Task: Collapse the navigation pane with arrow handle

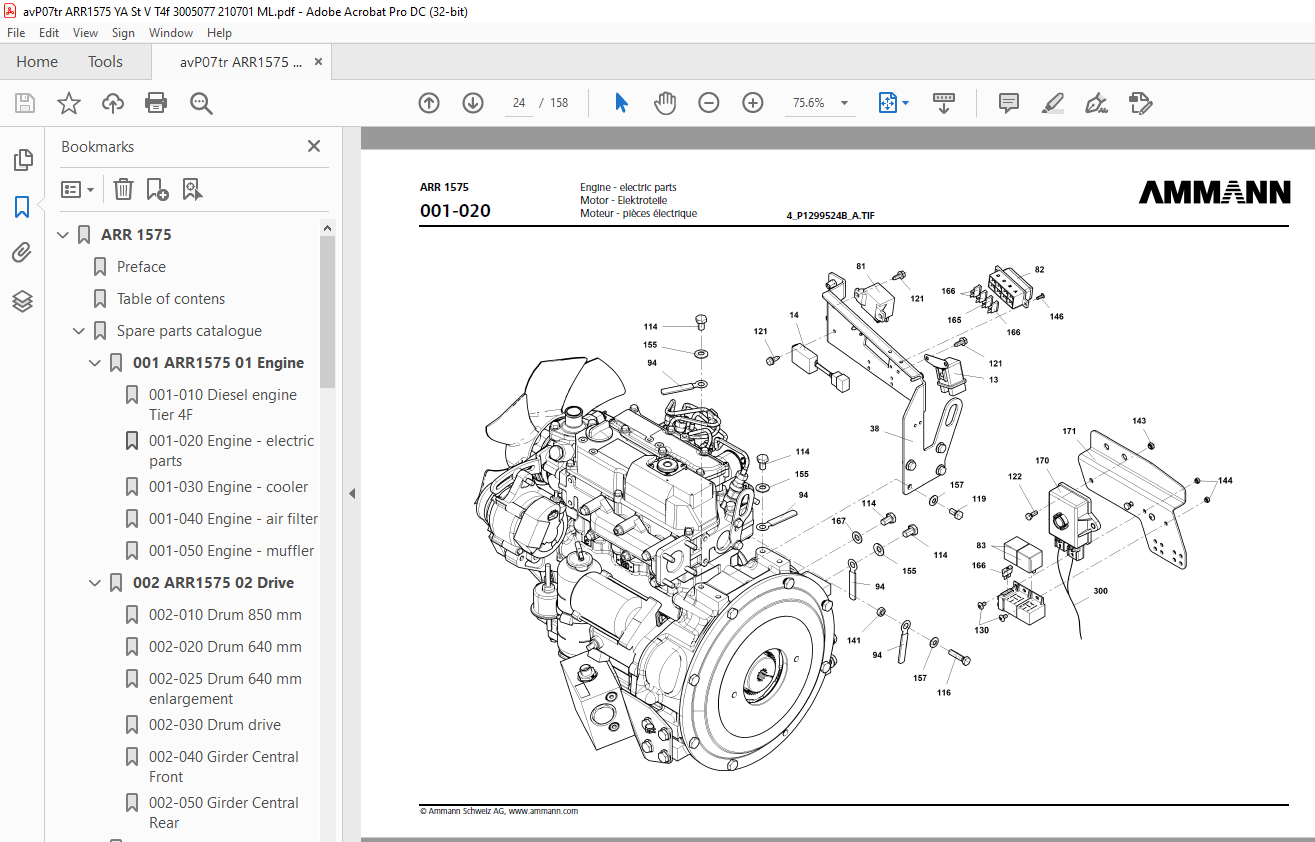Action: pos(351,493)
